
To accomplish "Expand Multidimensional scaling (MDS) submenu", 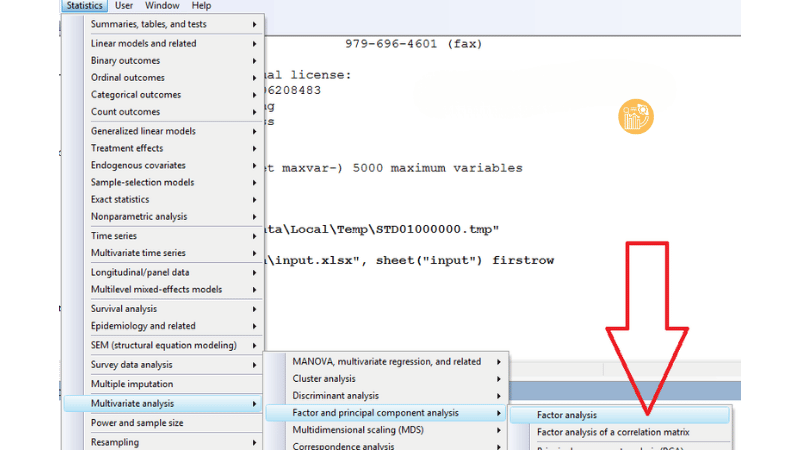I will (x=360, y=429).
